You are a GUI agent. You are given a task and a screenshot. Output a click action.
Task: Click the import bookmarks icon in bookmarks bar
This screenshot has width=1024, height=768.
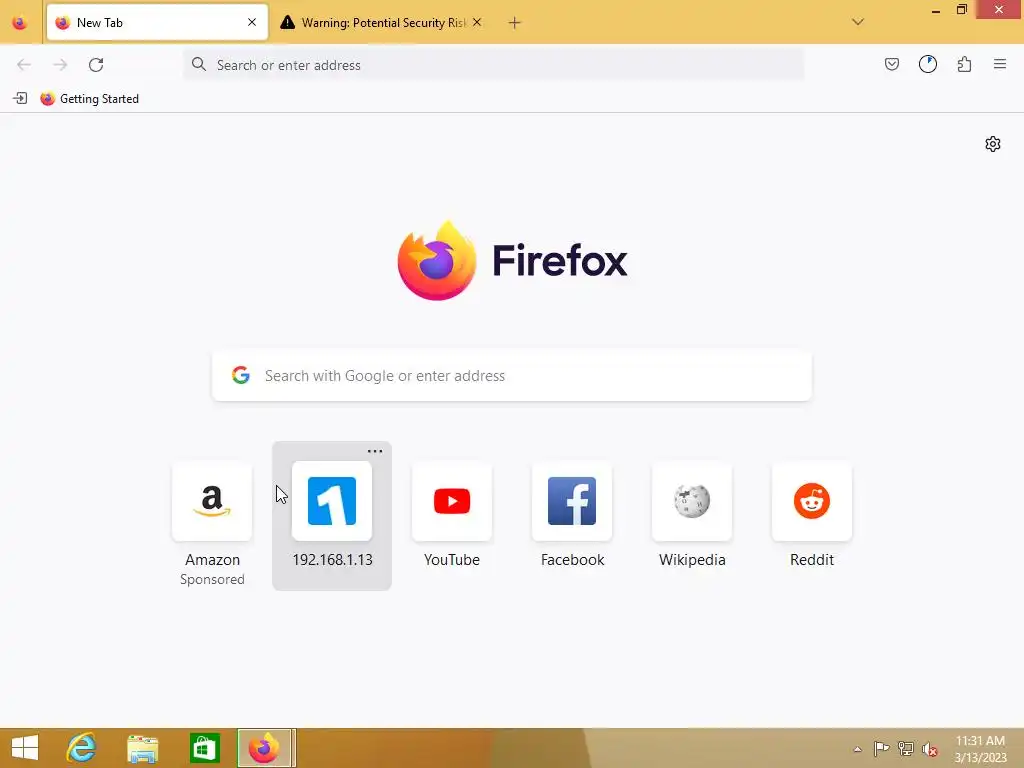[x=20, y=99]
